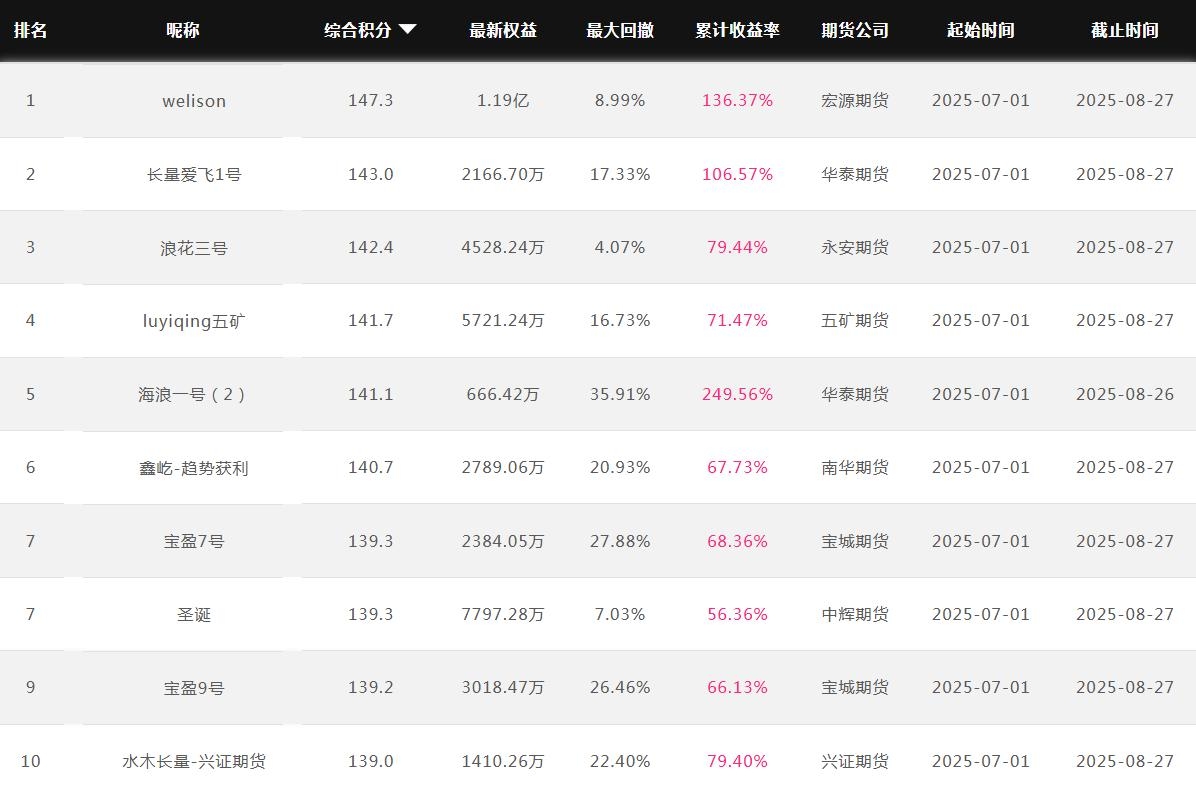Click the 68.36% return value
This screenshot has height=795, width=1196.
click(x=738, y=541)
